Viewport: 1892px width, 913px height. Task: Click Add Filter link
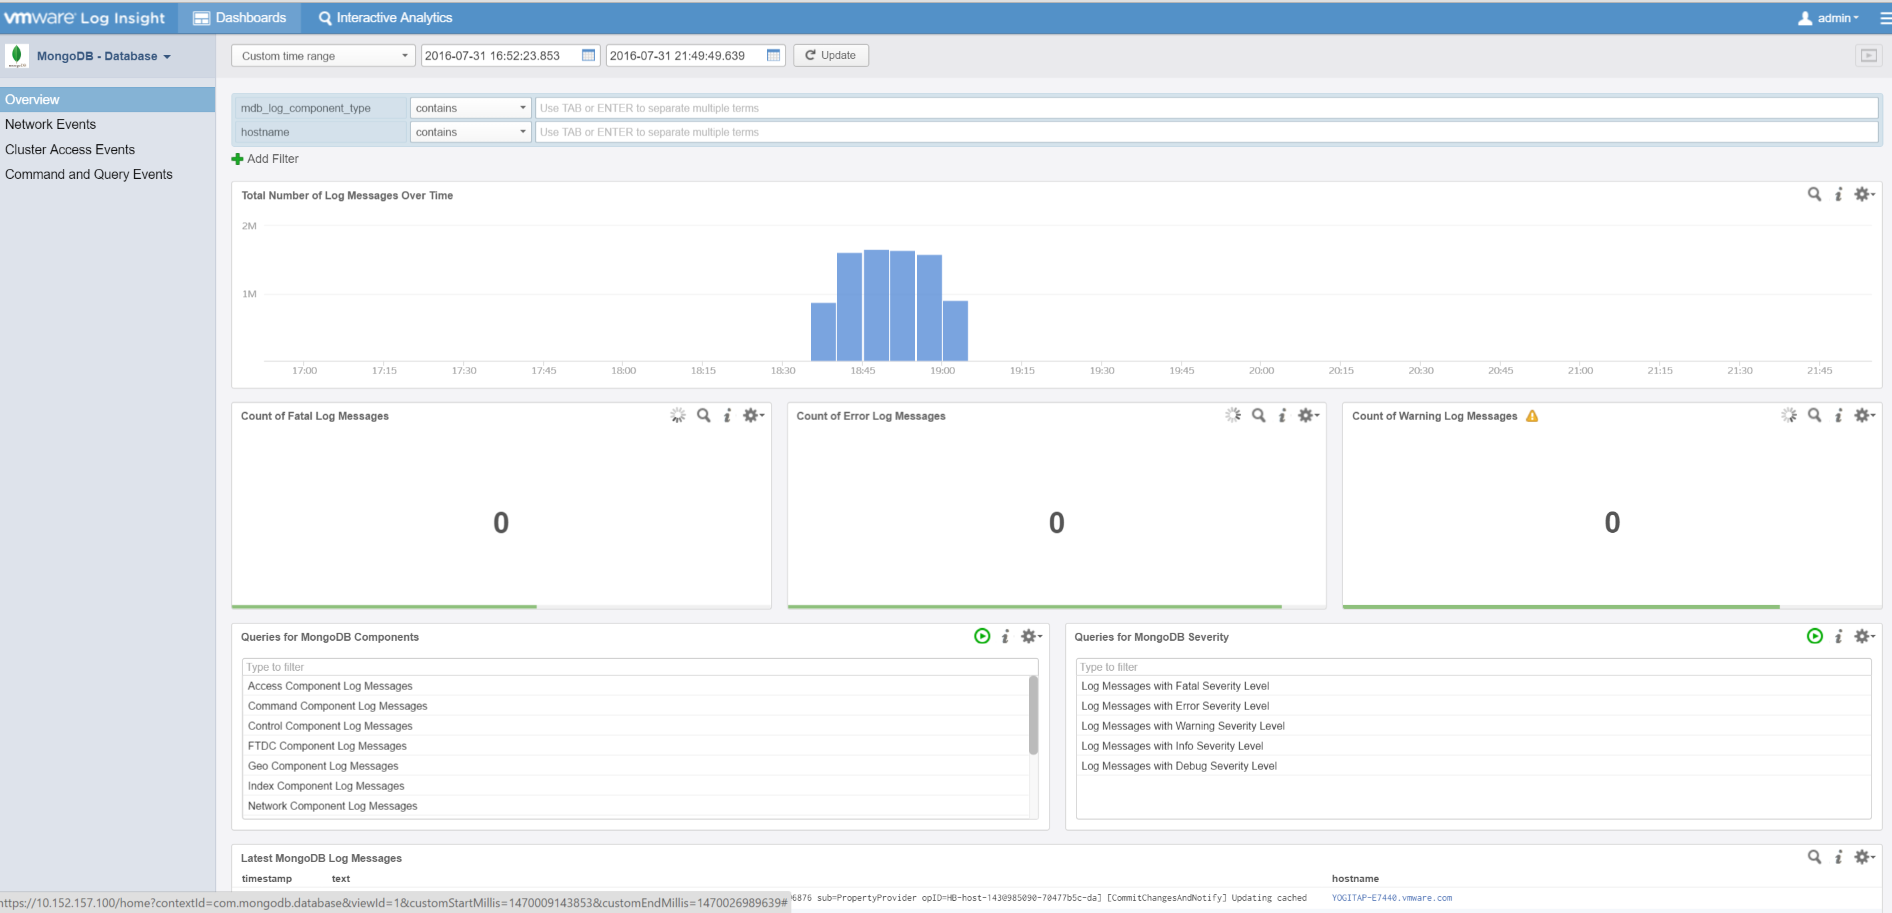(265, 159)
